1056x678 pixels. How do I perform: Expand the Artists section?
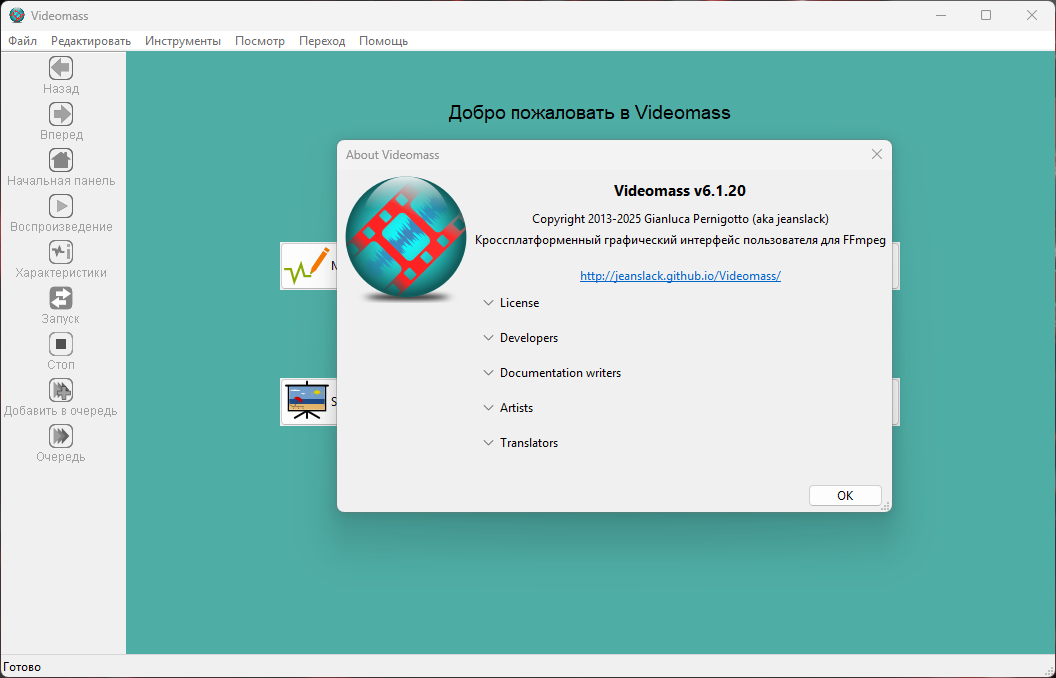[508, 408]
